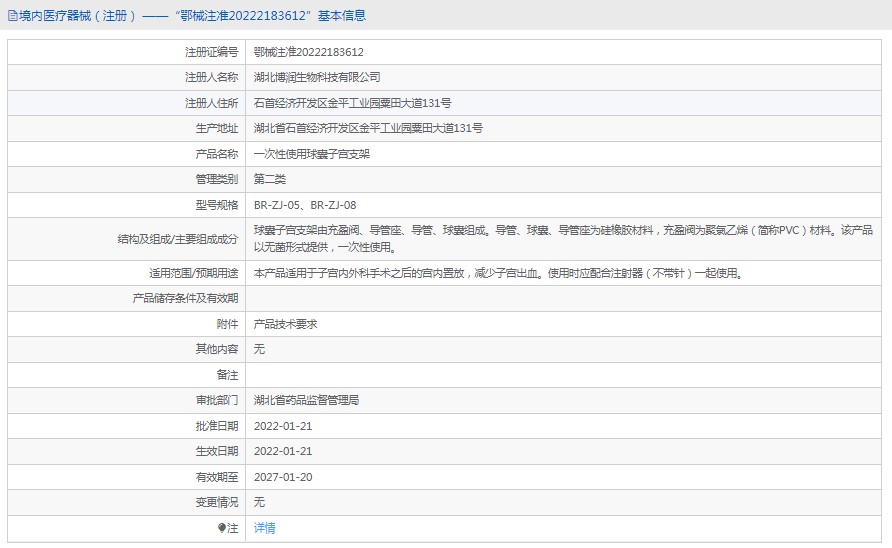892x548 pixels.
Task: Open the 详情 link in the last row
Action: click(x=264, y=528)
